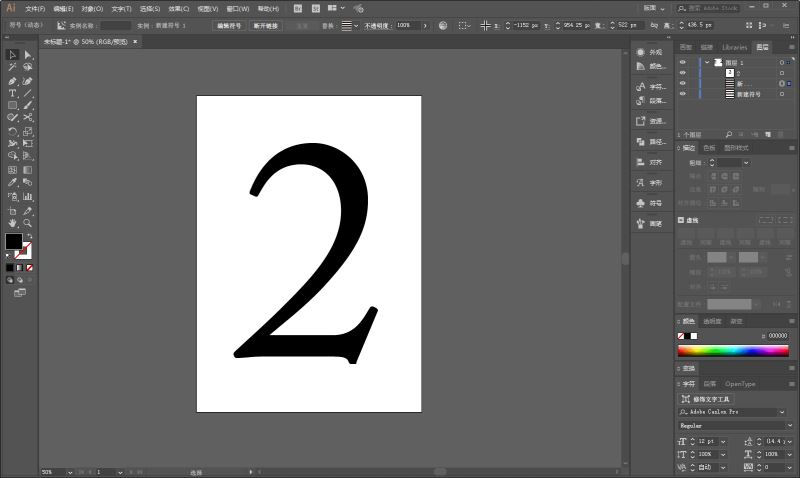800x478 pixels.
Task: Select the Scissors tool
Action: (x=28, y=117)
